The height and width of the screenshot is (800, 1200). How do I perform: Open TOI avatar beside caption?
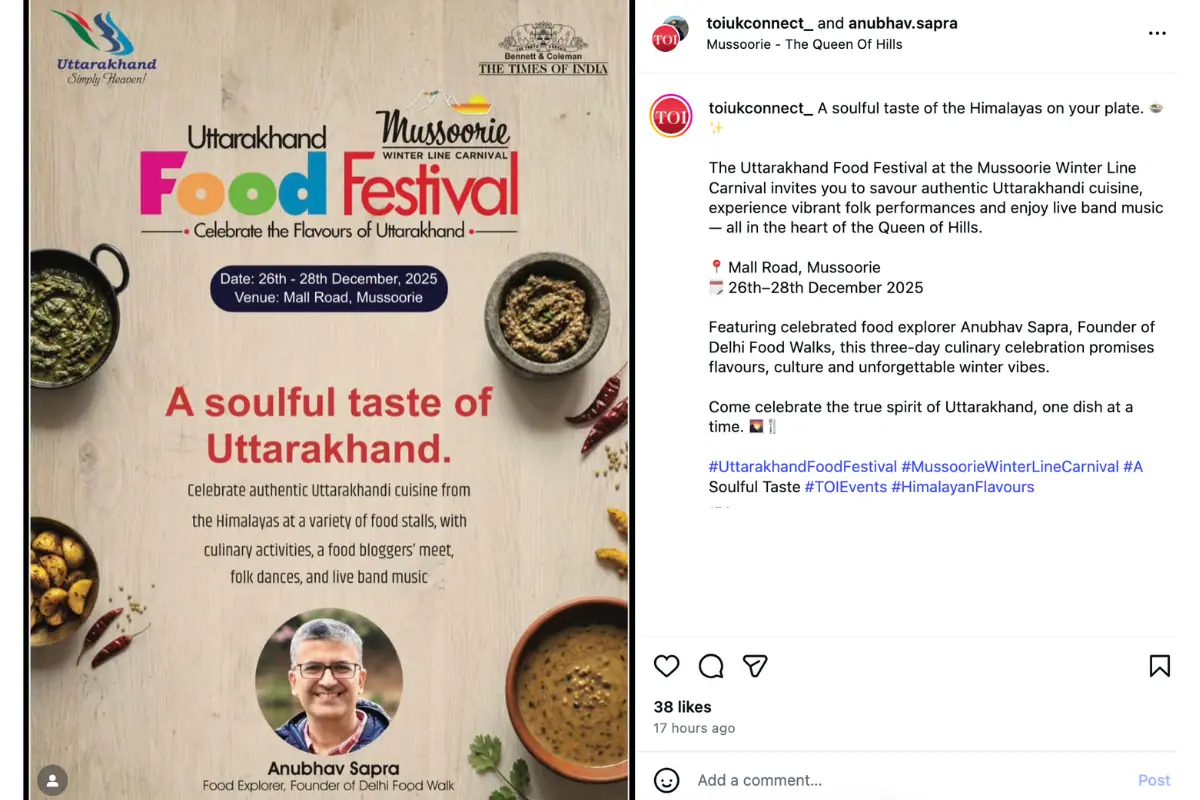point(671,116)
